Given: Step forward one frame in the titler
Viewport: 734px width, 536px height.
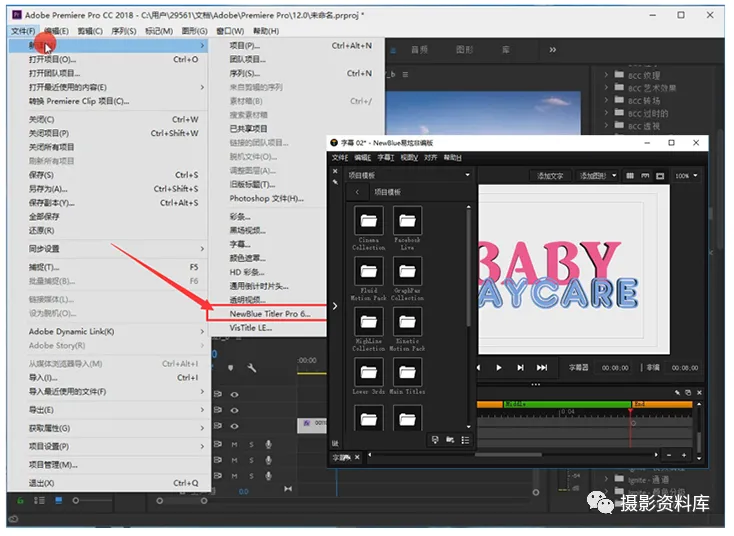Looking at the screenshot, I should [520, 368].
